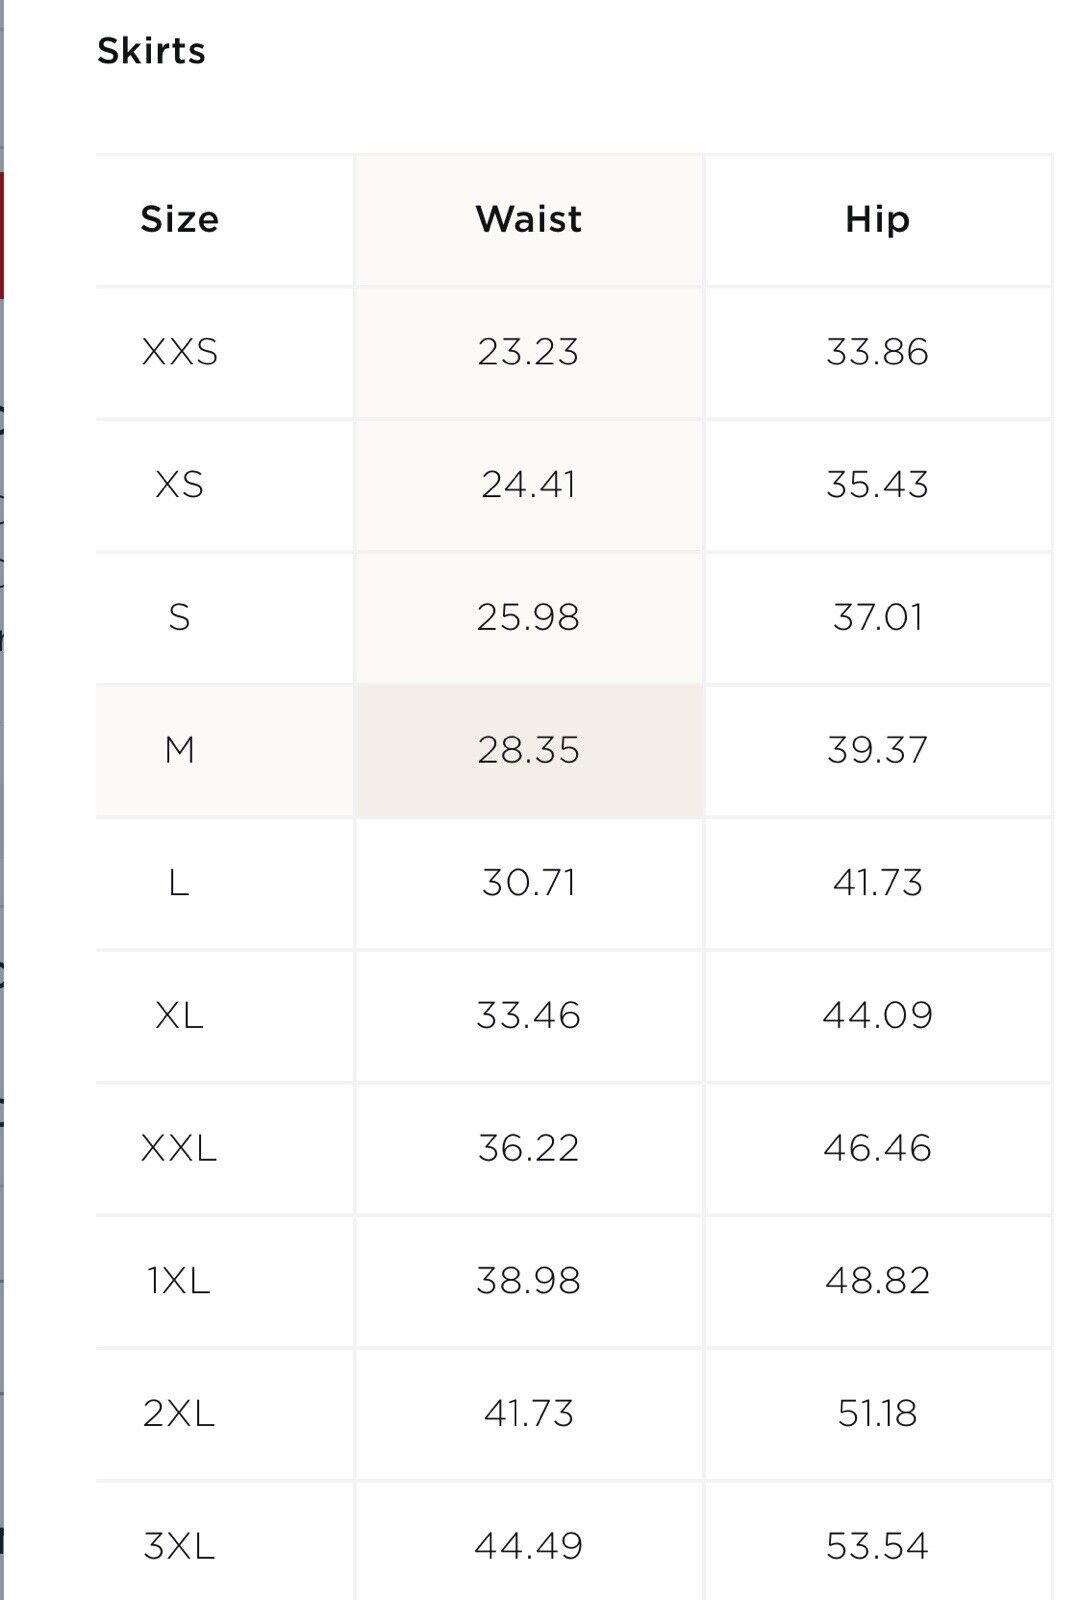Select the M size row

574,750
